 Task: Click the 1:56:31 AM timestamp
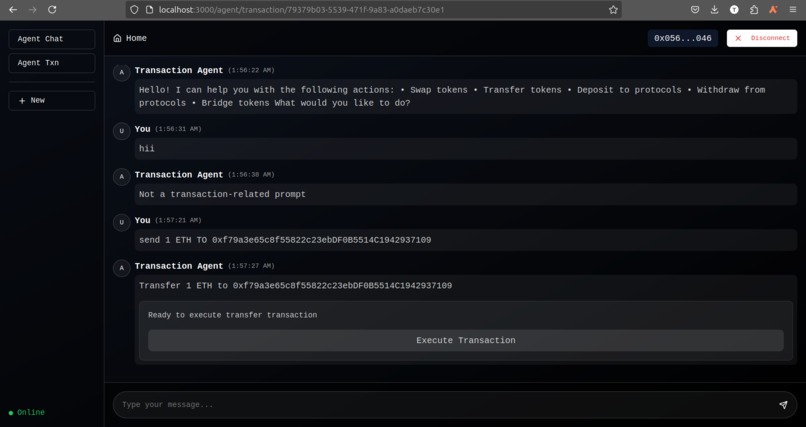tap(178, 129)
